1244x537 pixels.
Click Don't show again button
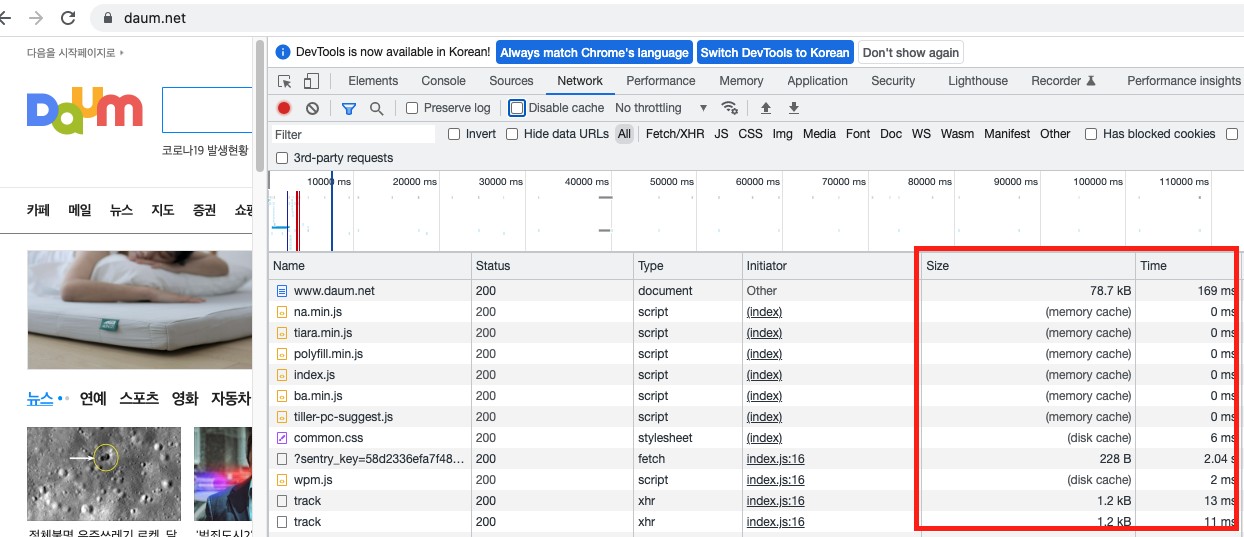coord(910,53)
